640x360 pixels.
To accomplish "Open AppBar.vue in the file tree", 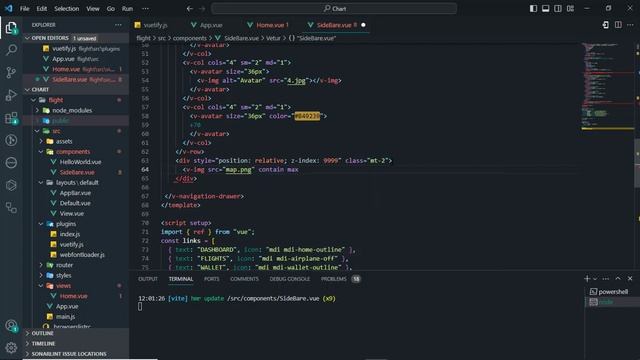I will 76,193.
